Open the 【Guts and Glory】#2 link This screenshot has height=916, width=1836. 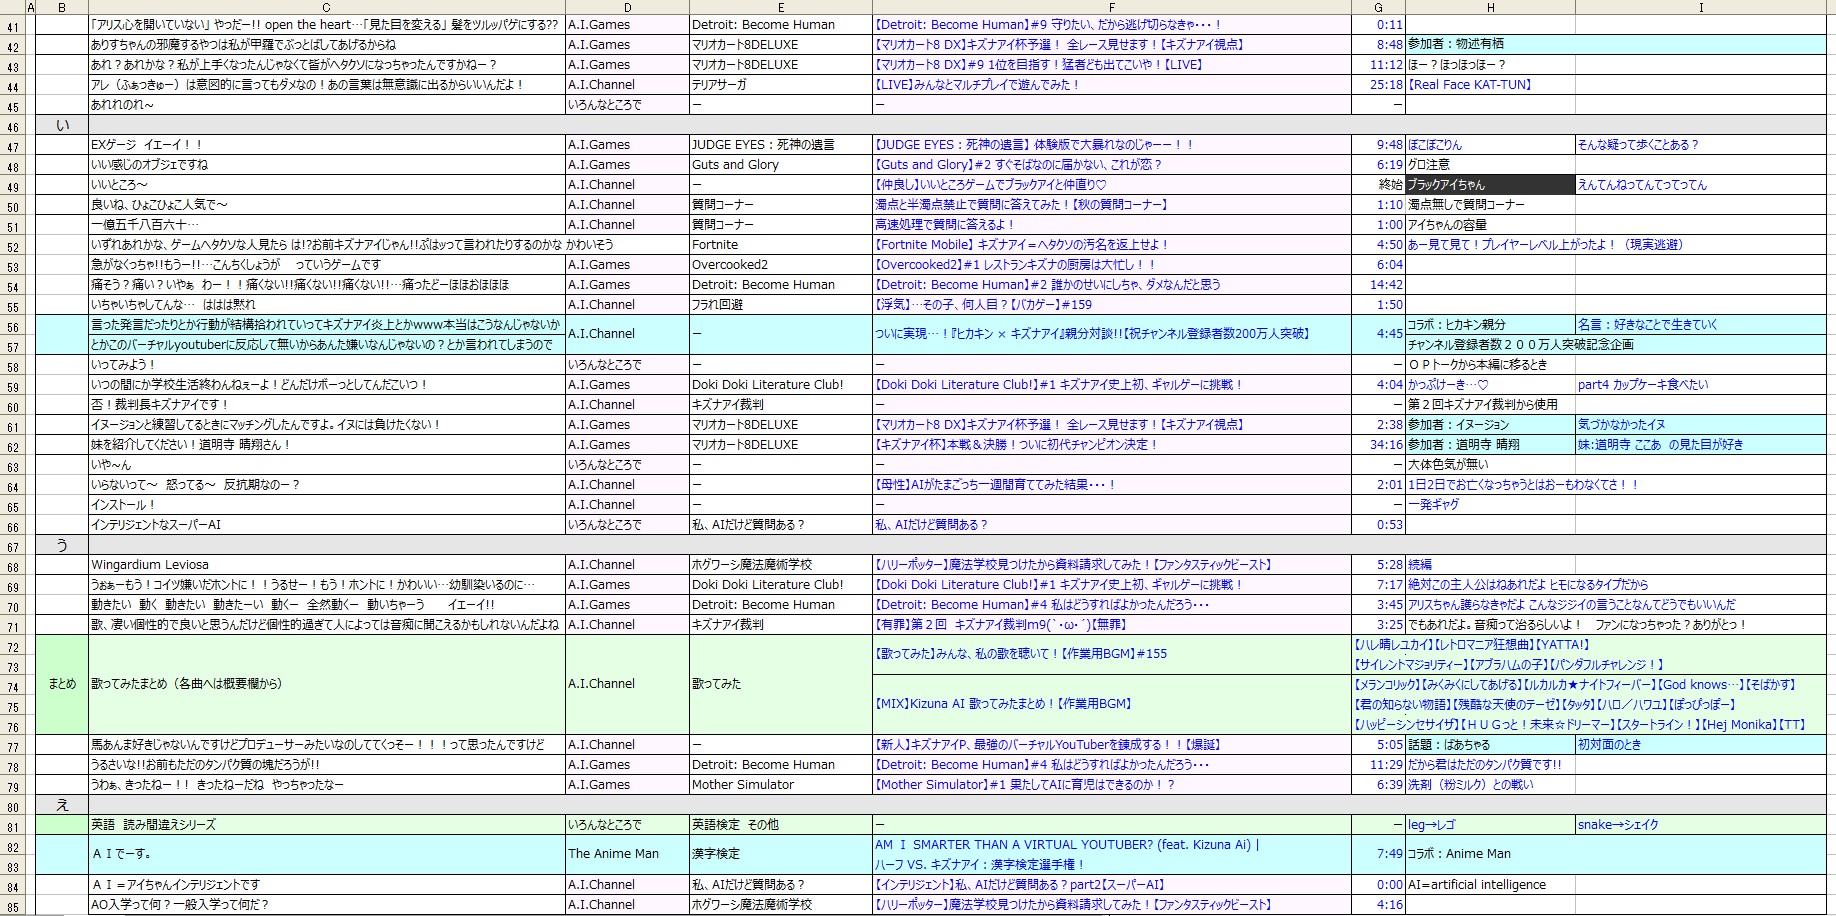click(x=1018, y=165)
